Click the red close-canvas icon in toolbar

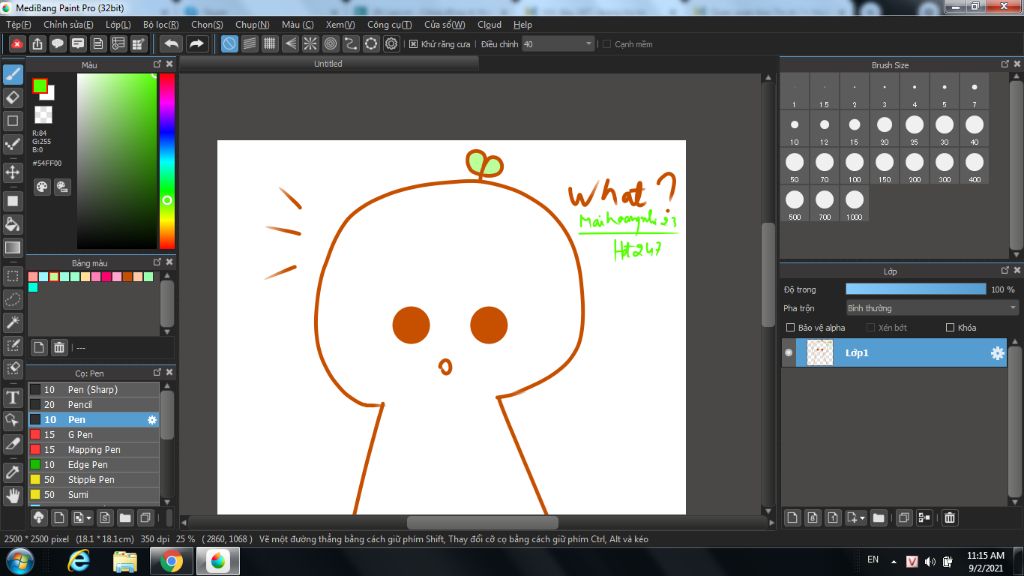pyautogui.click(x=17, y=44)
